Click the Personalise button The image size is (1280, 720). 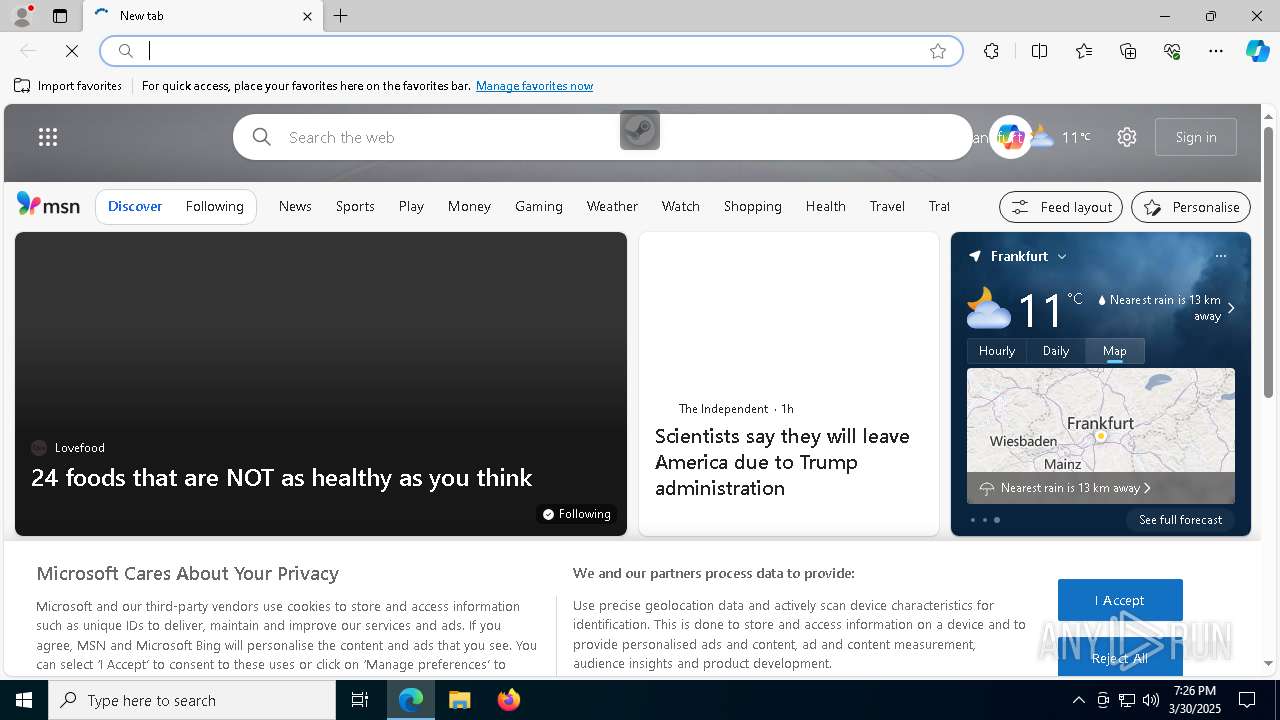click(x=1191, y=207)
